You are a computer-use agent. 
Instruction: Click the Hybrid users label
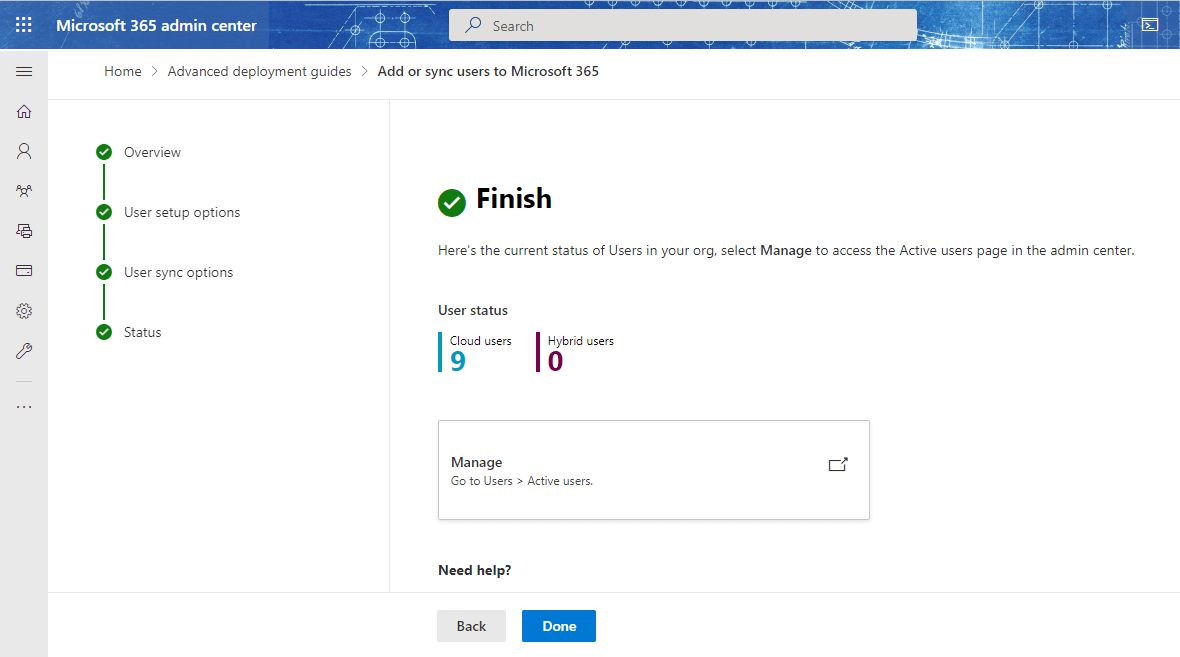[x=581, y=341]
